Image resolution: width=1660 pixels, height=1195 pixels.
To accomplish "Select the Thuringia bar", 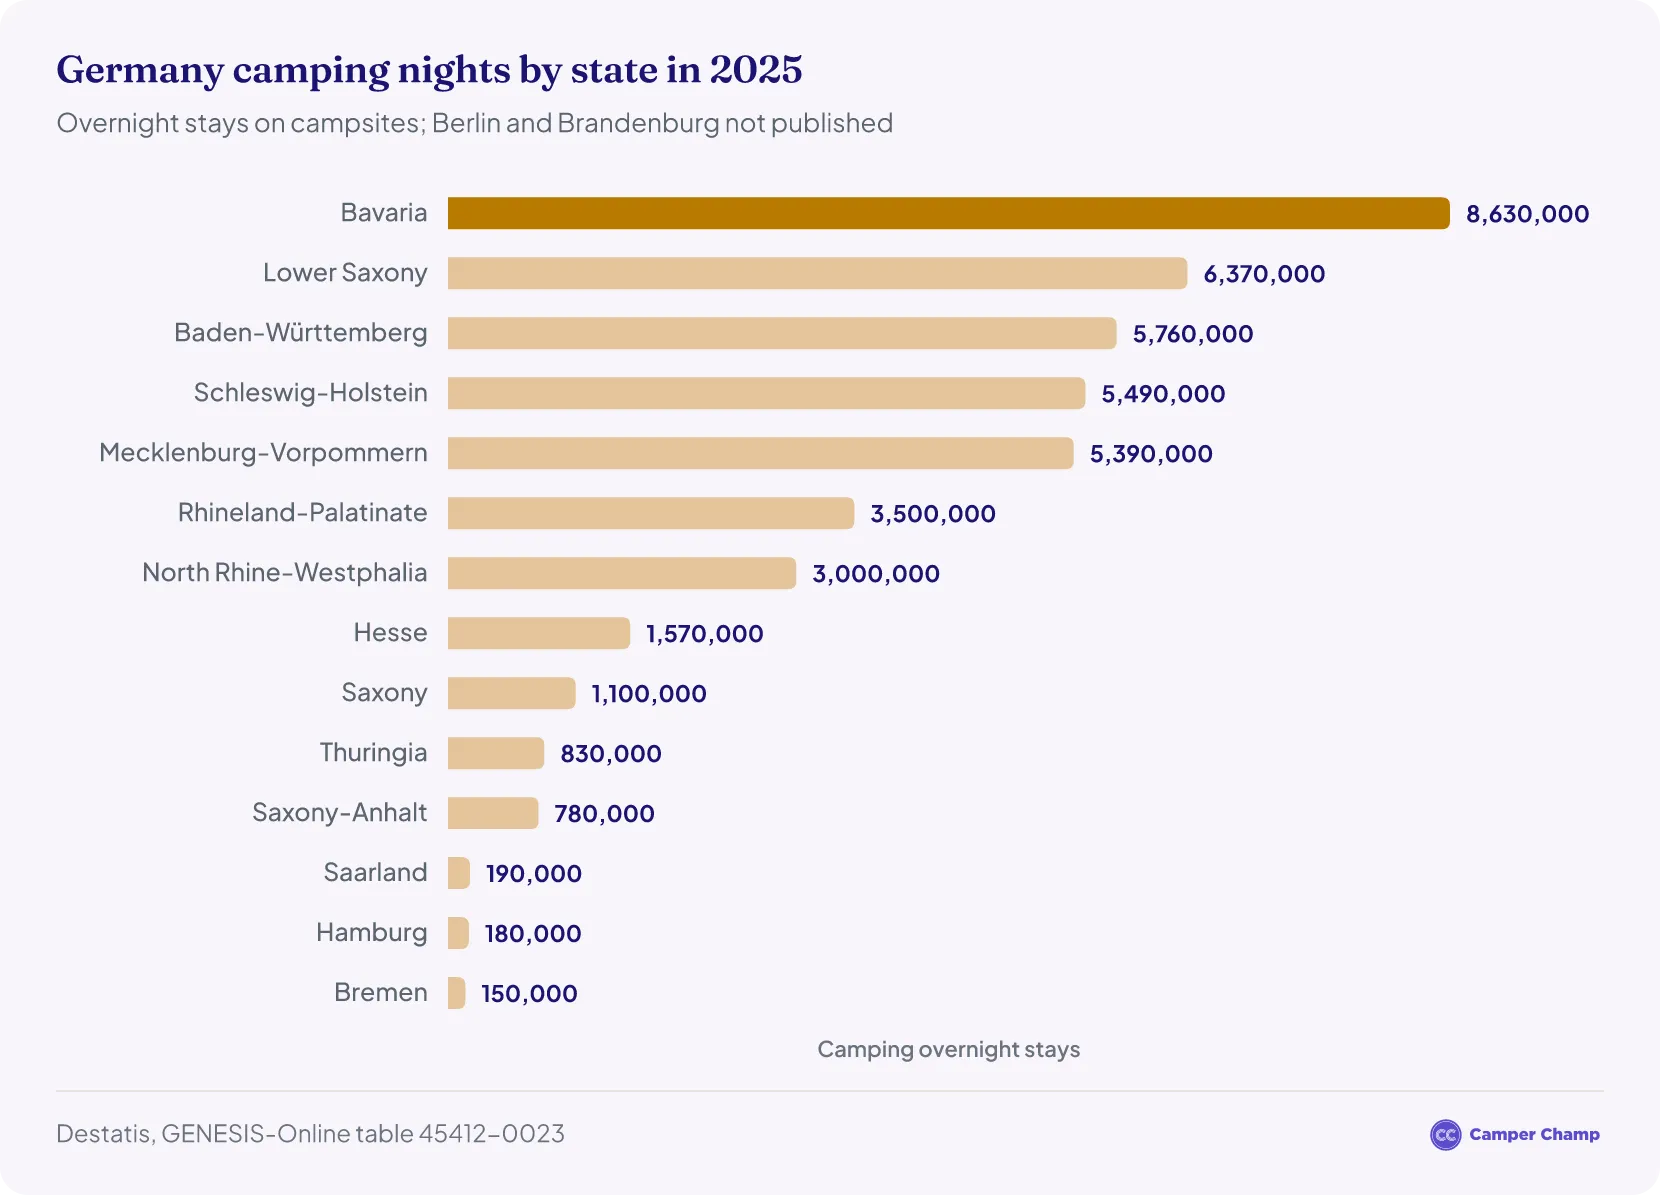I will pyautogui.click(x=496, y=753).
